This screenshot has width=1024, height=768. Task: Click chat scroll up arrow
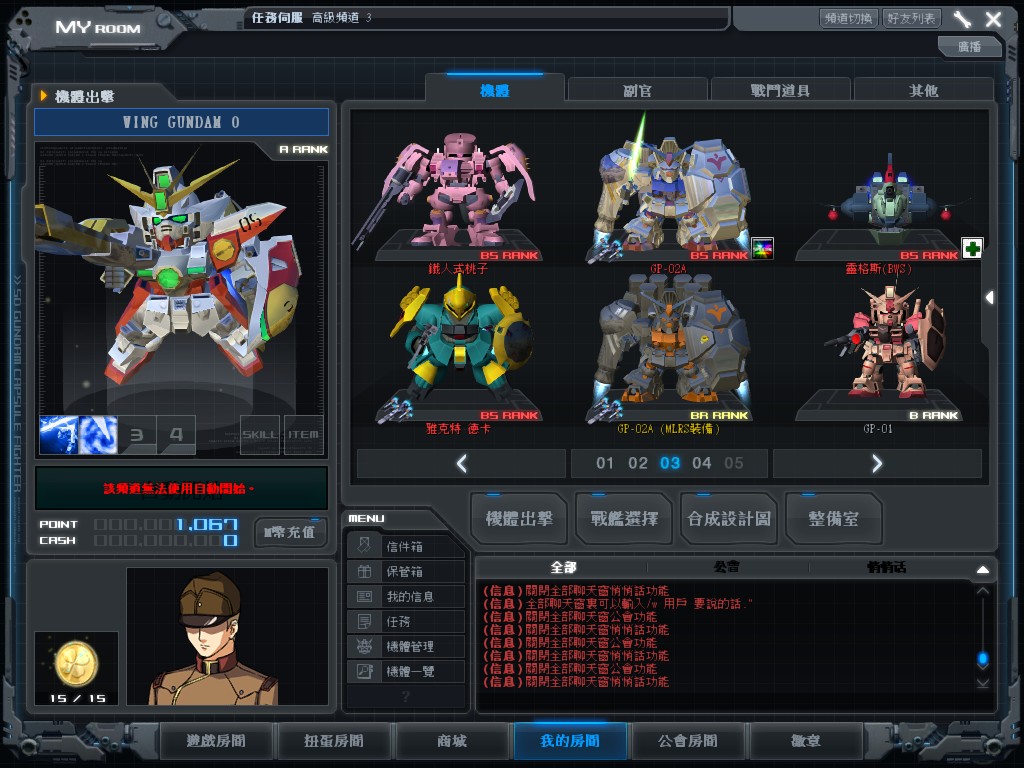983,591
